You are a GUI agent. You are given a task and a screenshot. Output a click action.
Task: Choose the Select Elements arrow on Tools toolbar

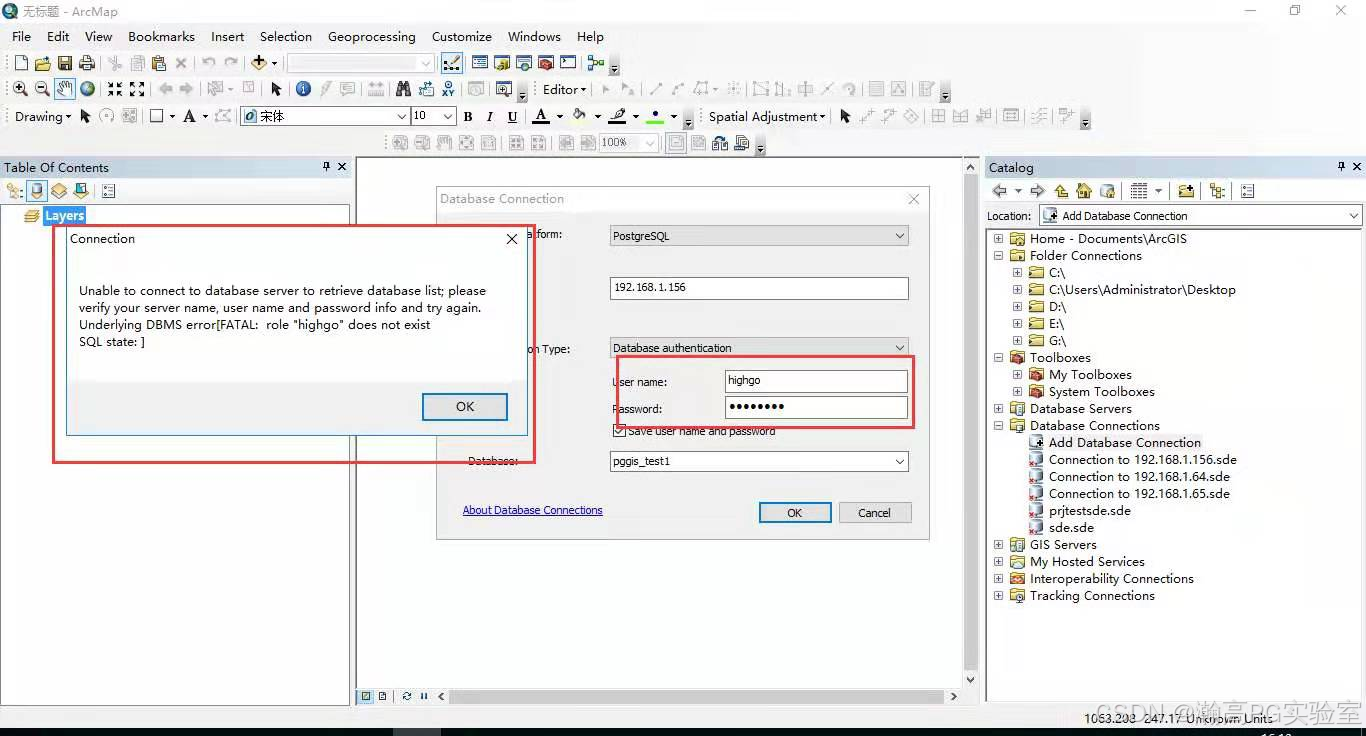pos(276,89)
